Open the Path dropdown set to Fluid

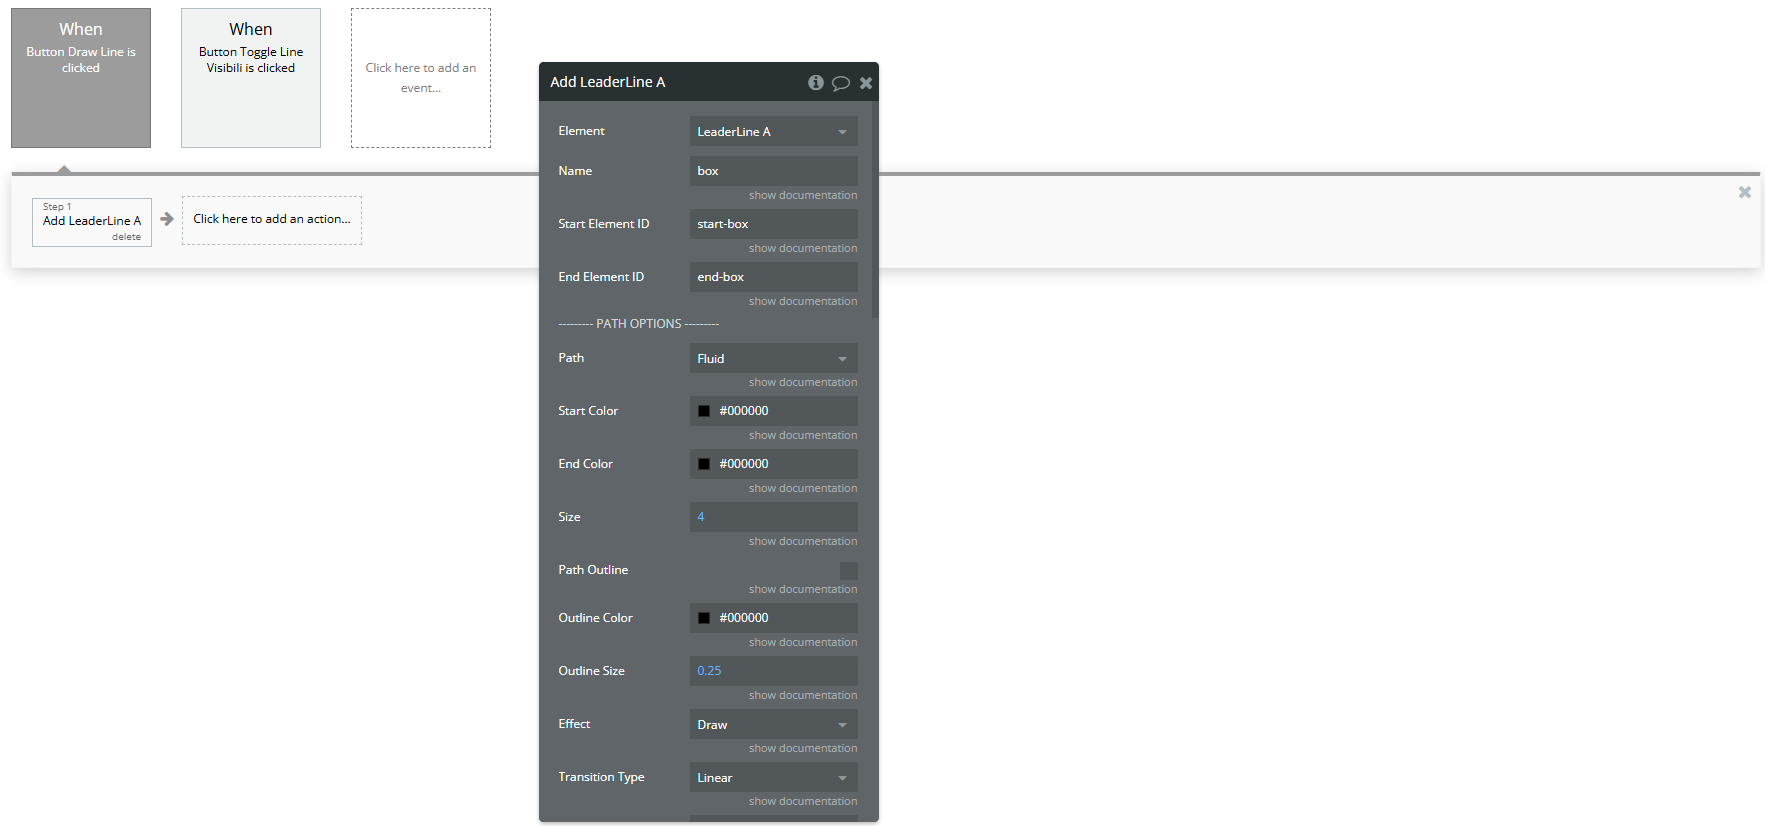[774, 358]
